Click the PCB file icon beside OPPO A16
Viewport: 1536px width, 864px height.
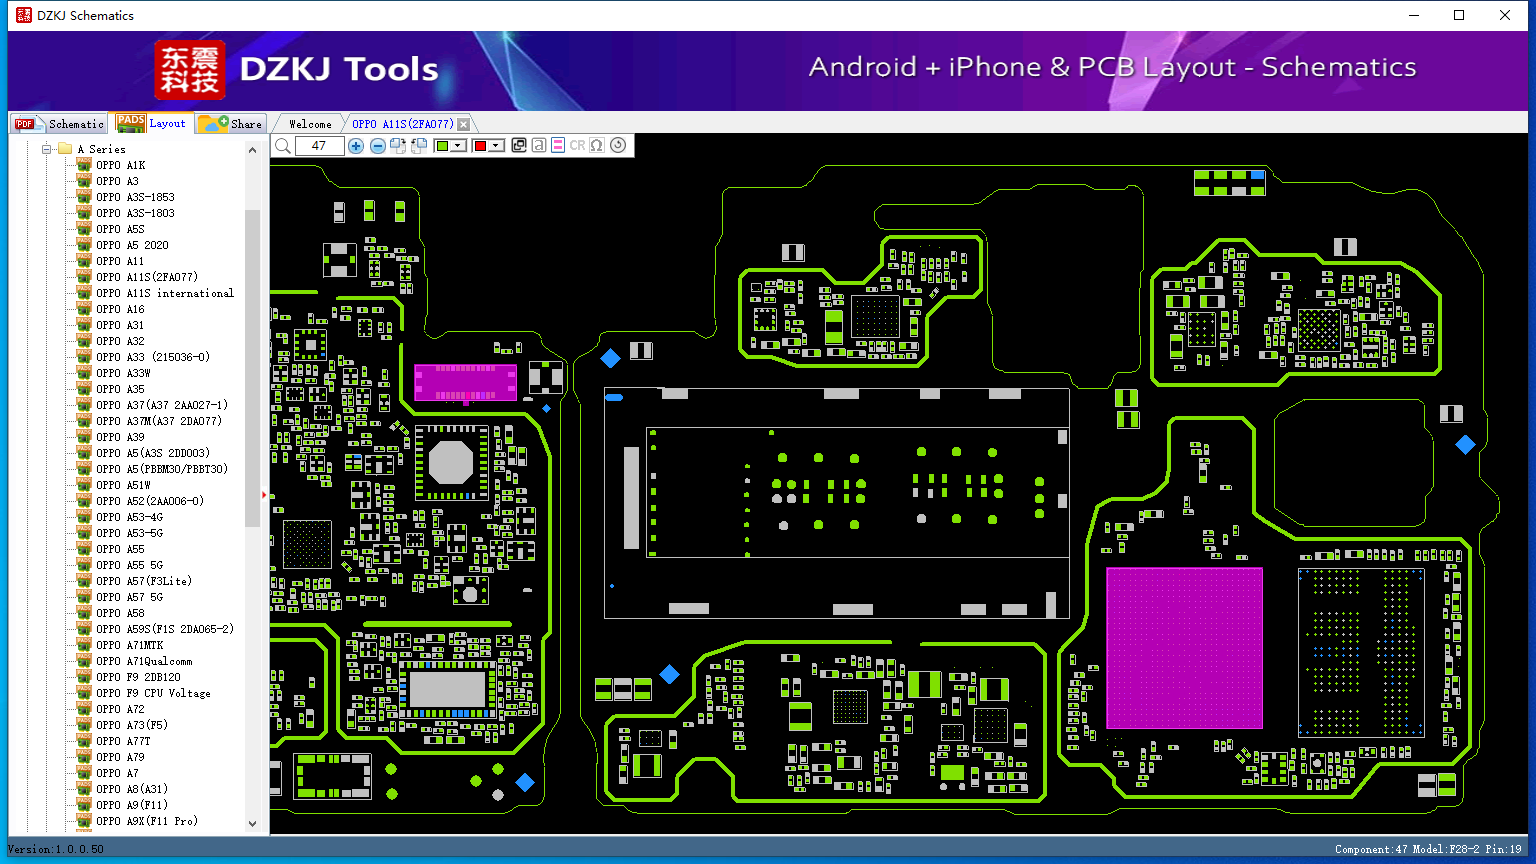(x=84, y=309)
